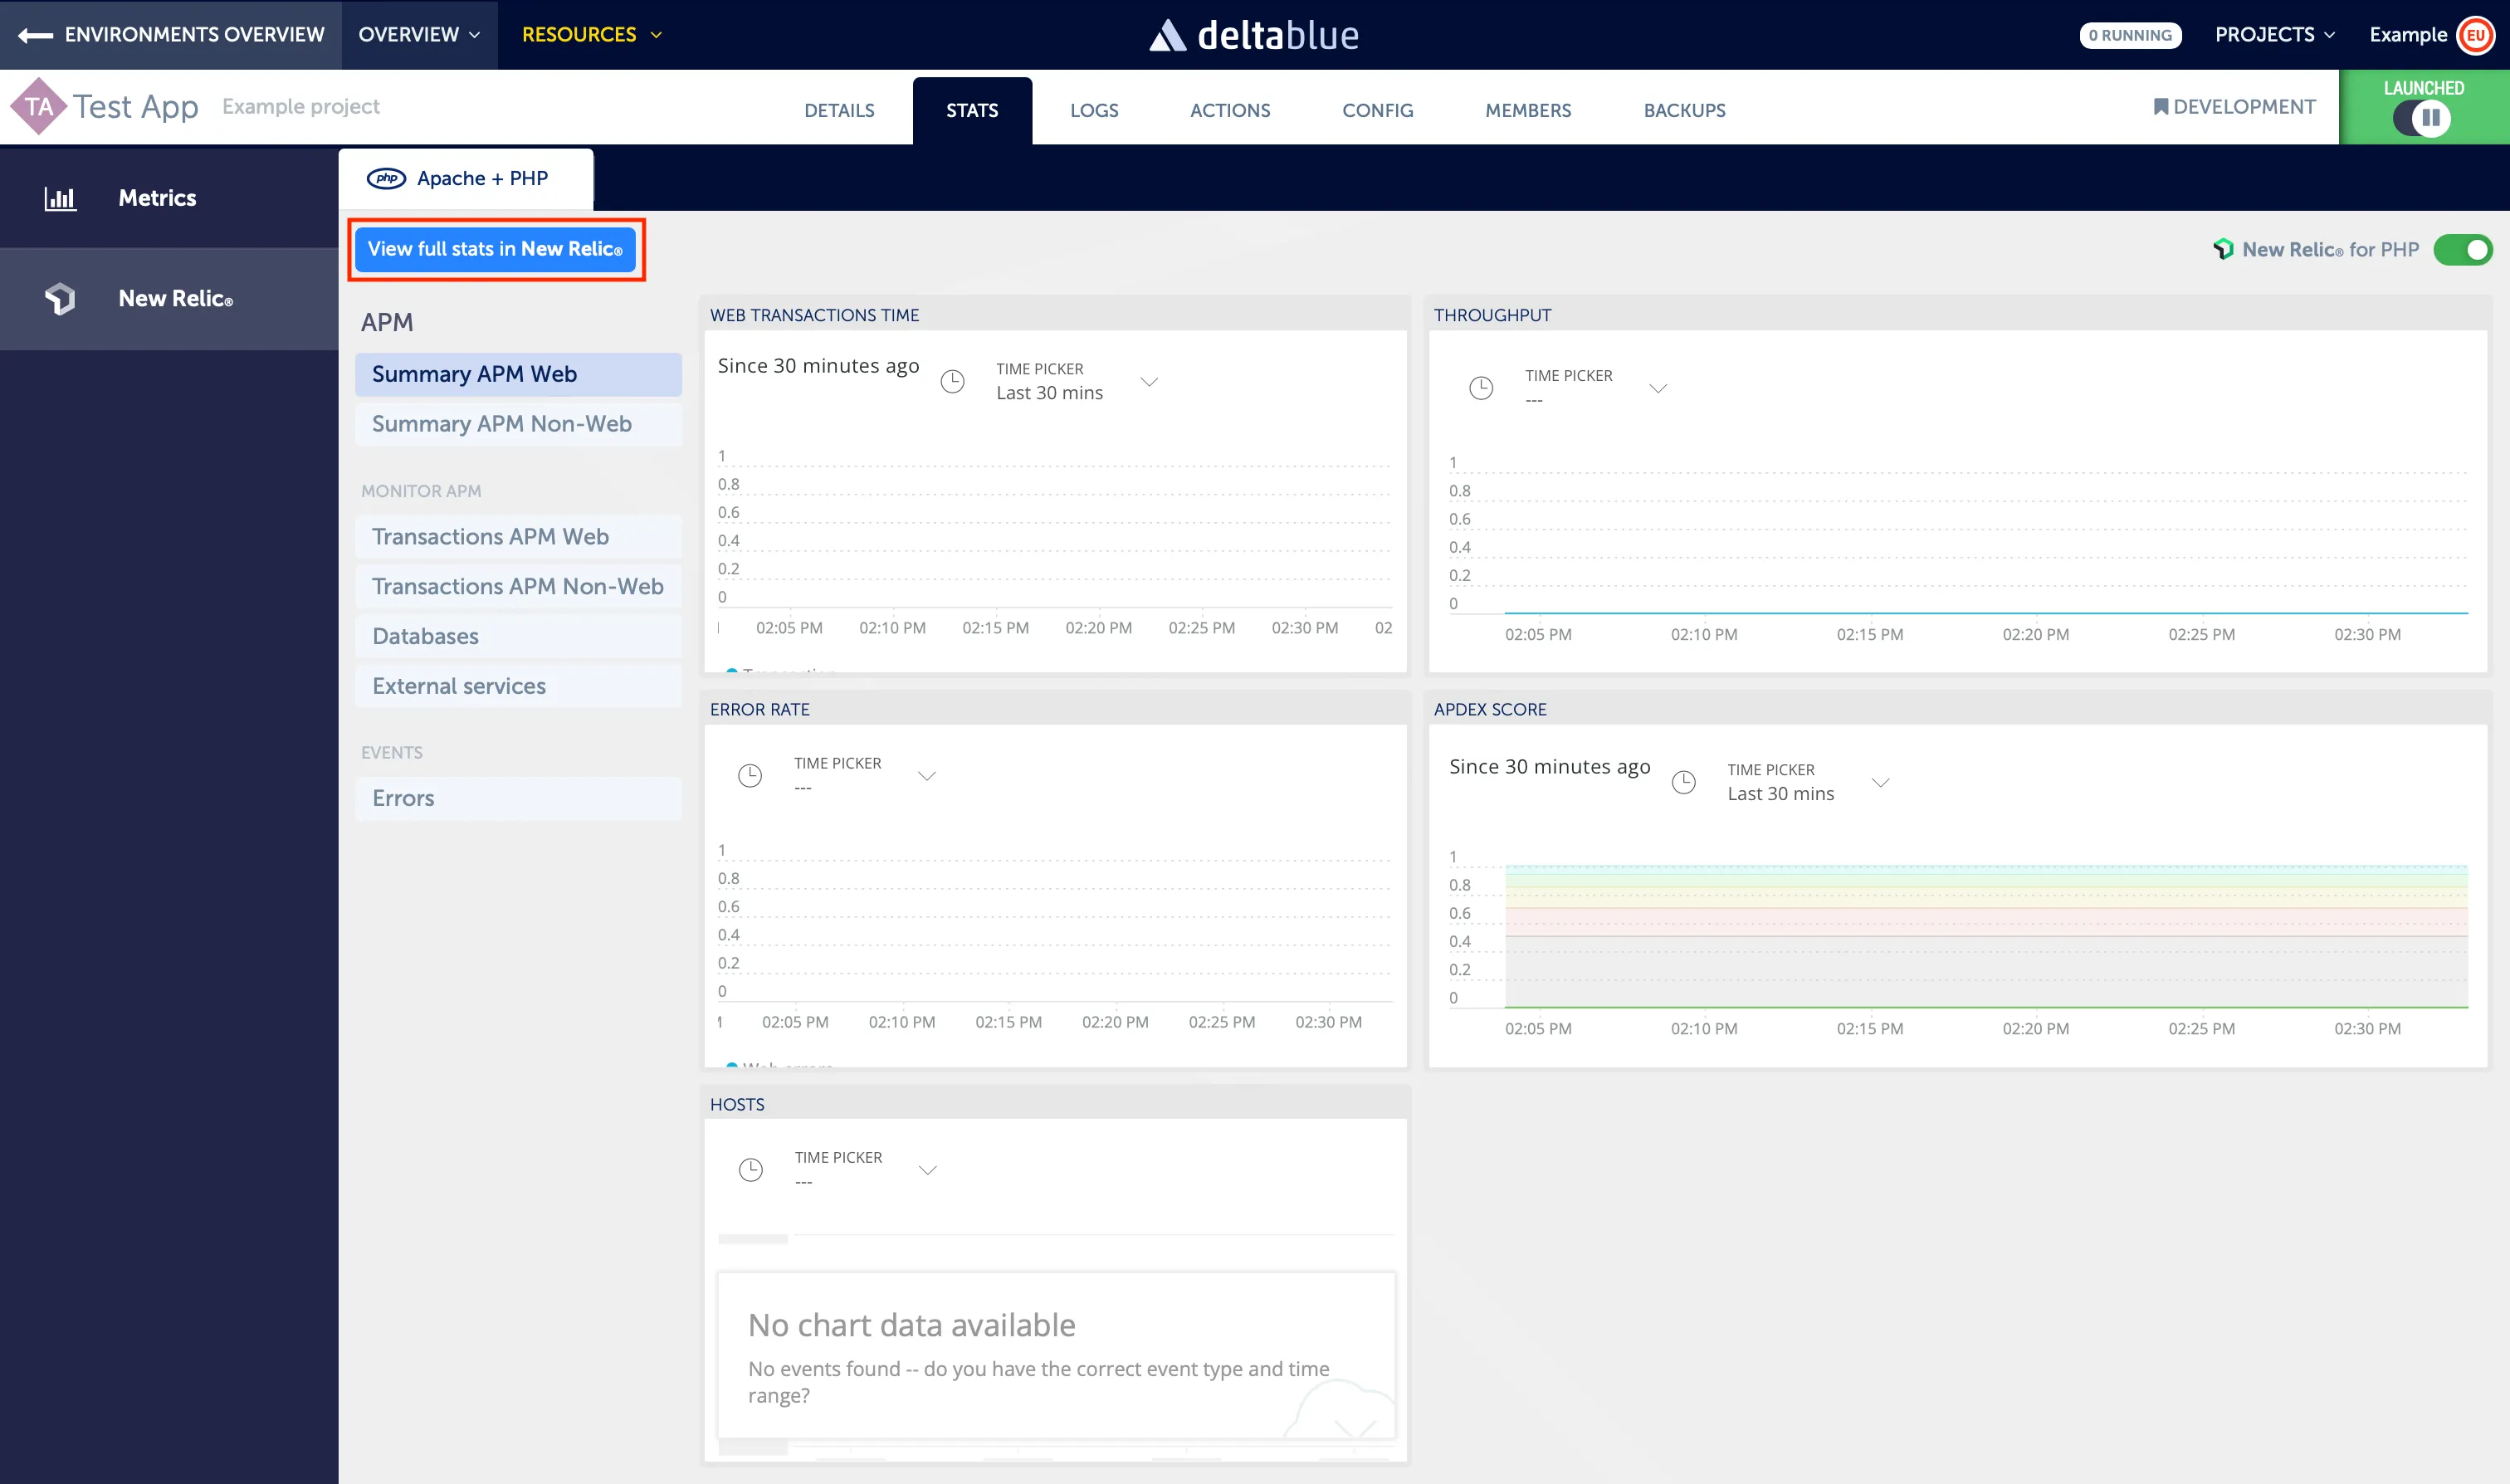Viewport: 2510px width, 1484px height.
Task: Click View full stats in New Relic
Action: click(496, 248)
